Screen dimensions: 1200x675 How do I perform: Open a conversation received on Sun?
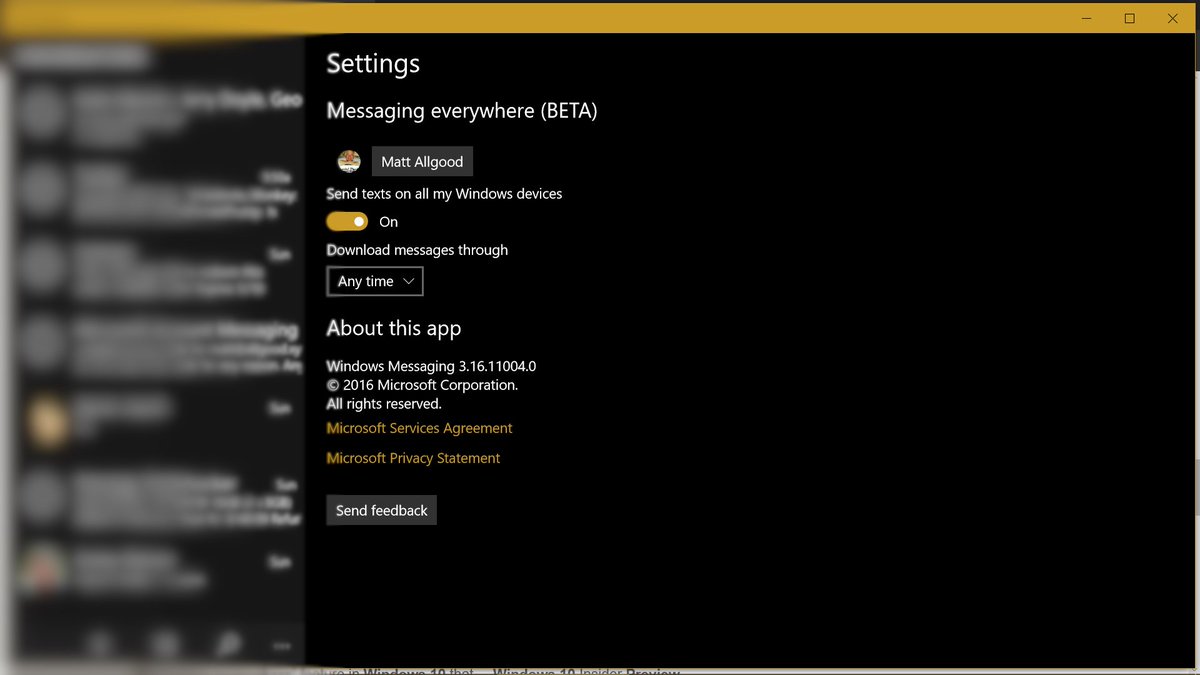point(160,270)
